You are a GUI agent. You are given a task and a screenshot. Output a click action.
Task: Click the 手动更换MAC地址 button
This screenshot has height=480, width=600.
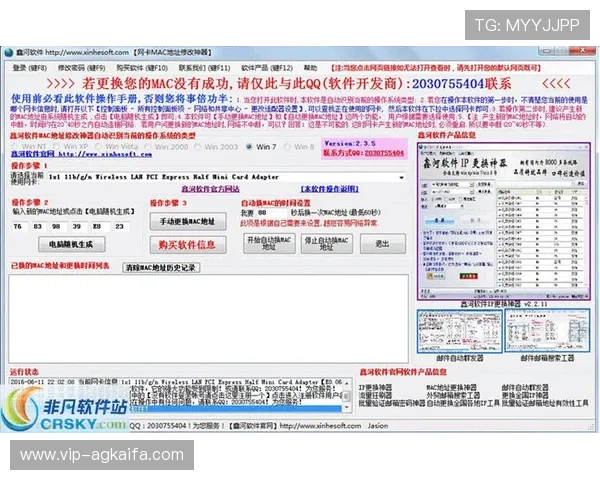tap(188, 222)
